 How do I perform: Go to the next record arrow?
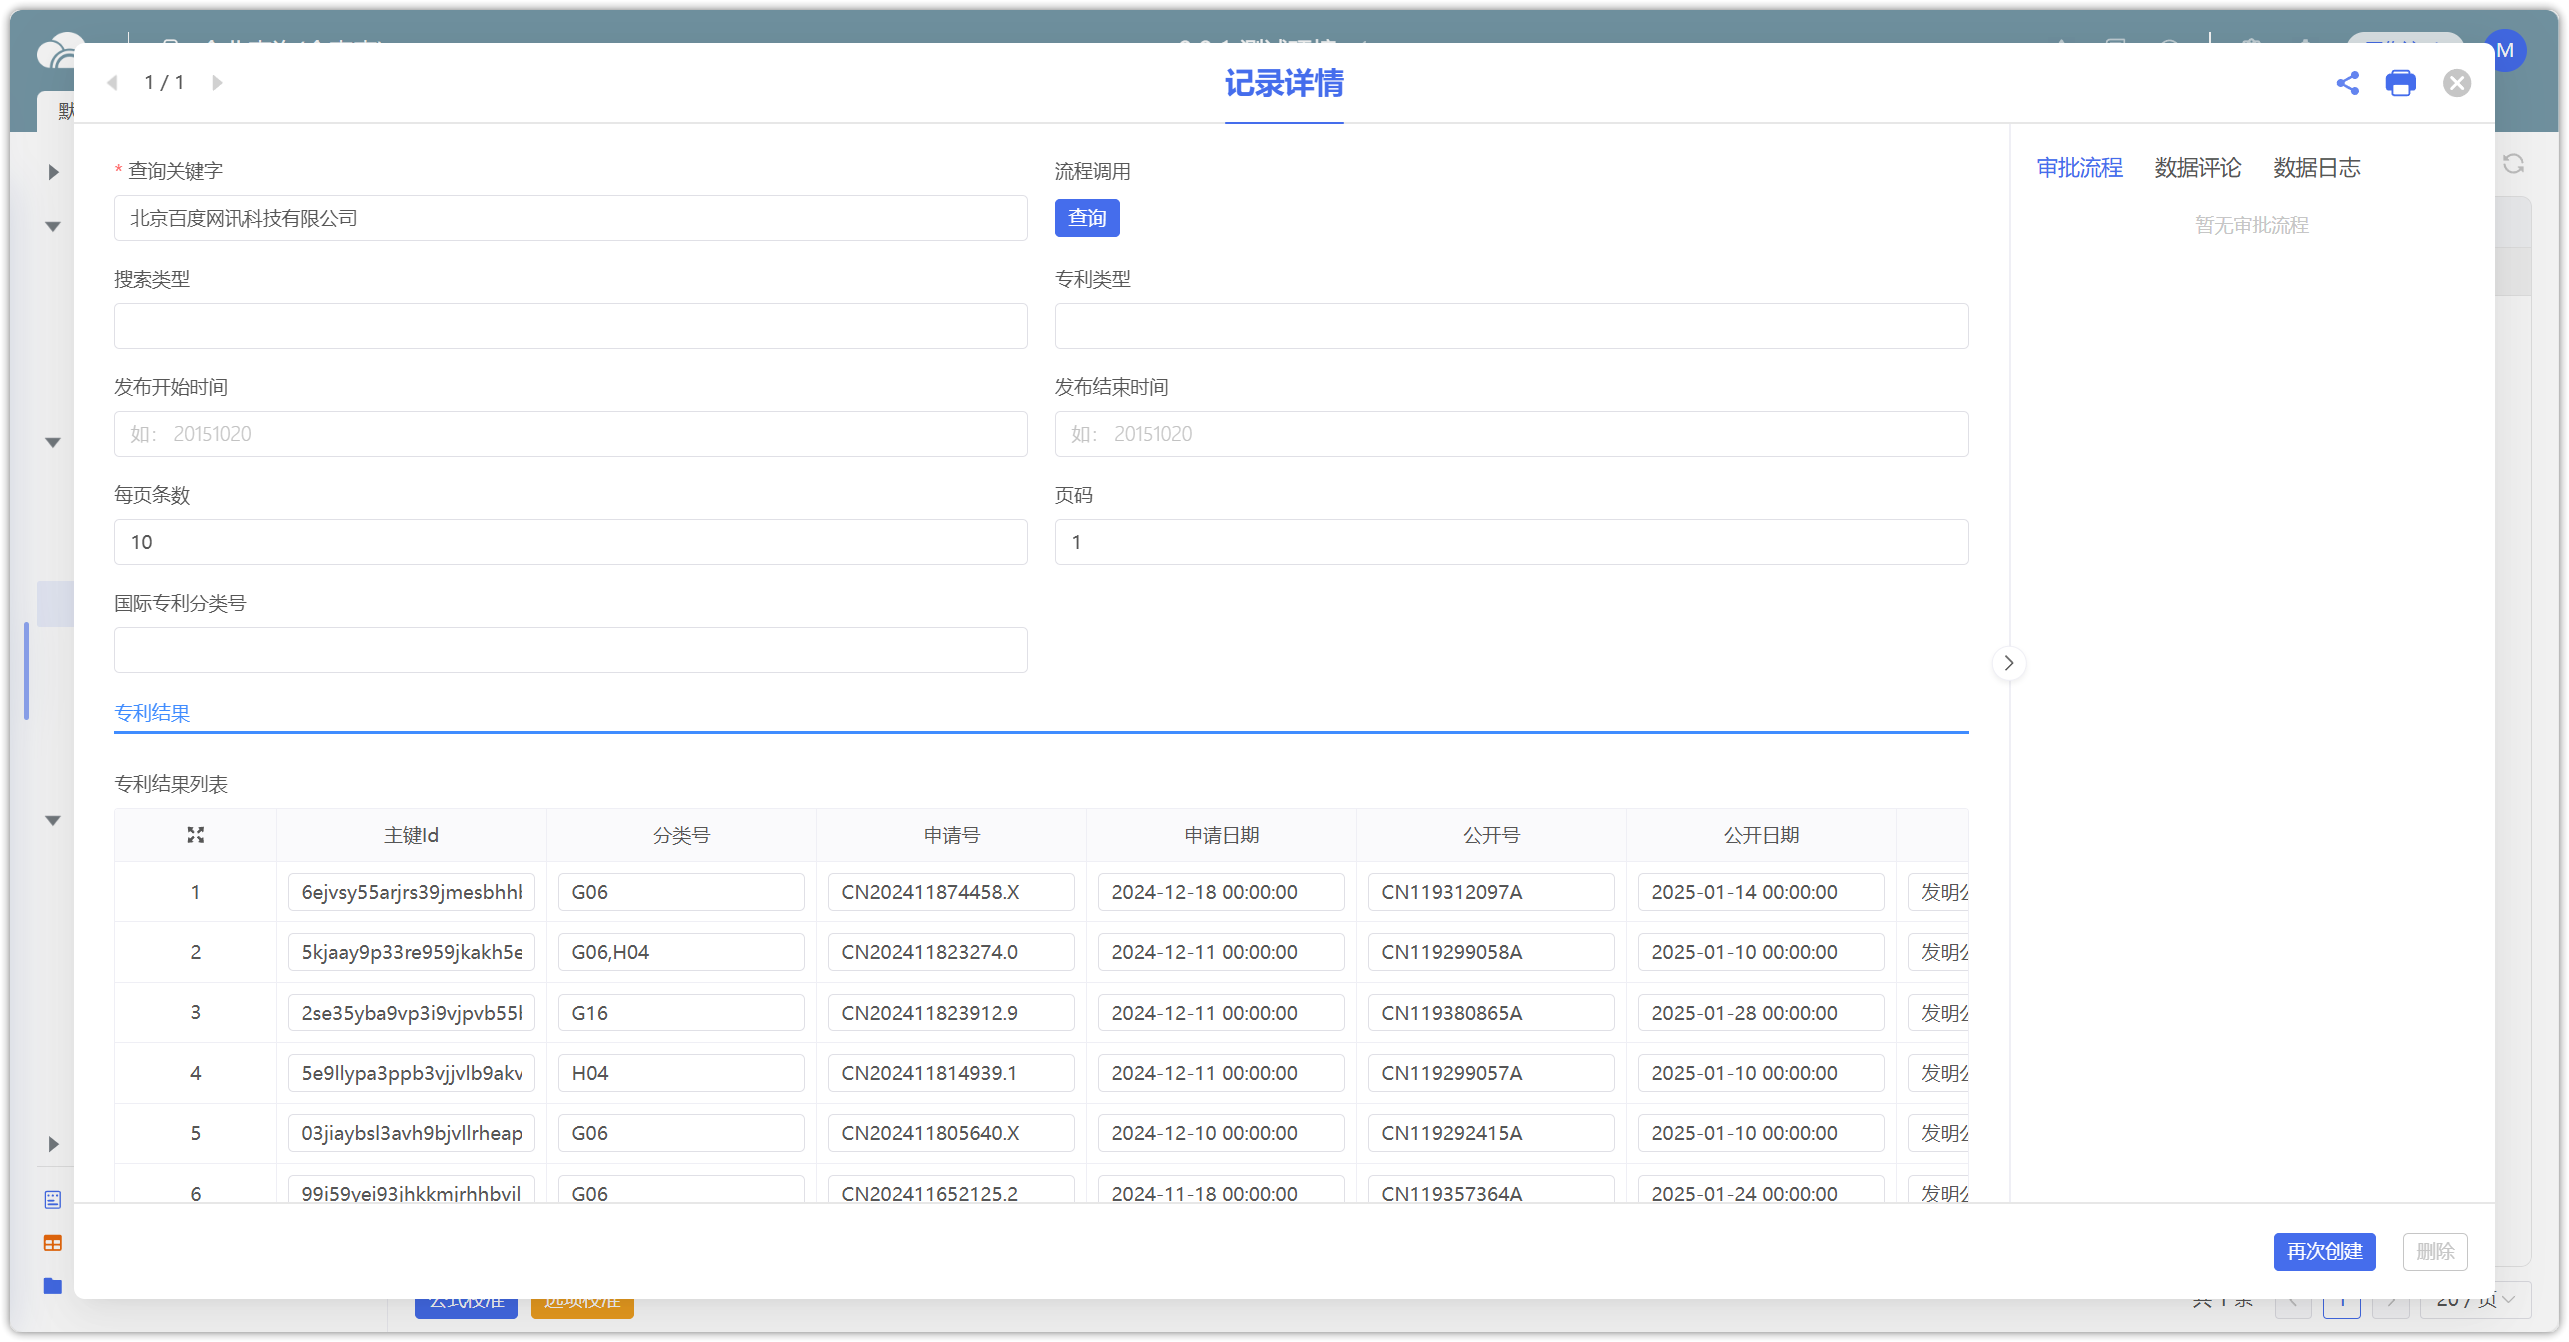pyautogui.click(x=217, y=83)
